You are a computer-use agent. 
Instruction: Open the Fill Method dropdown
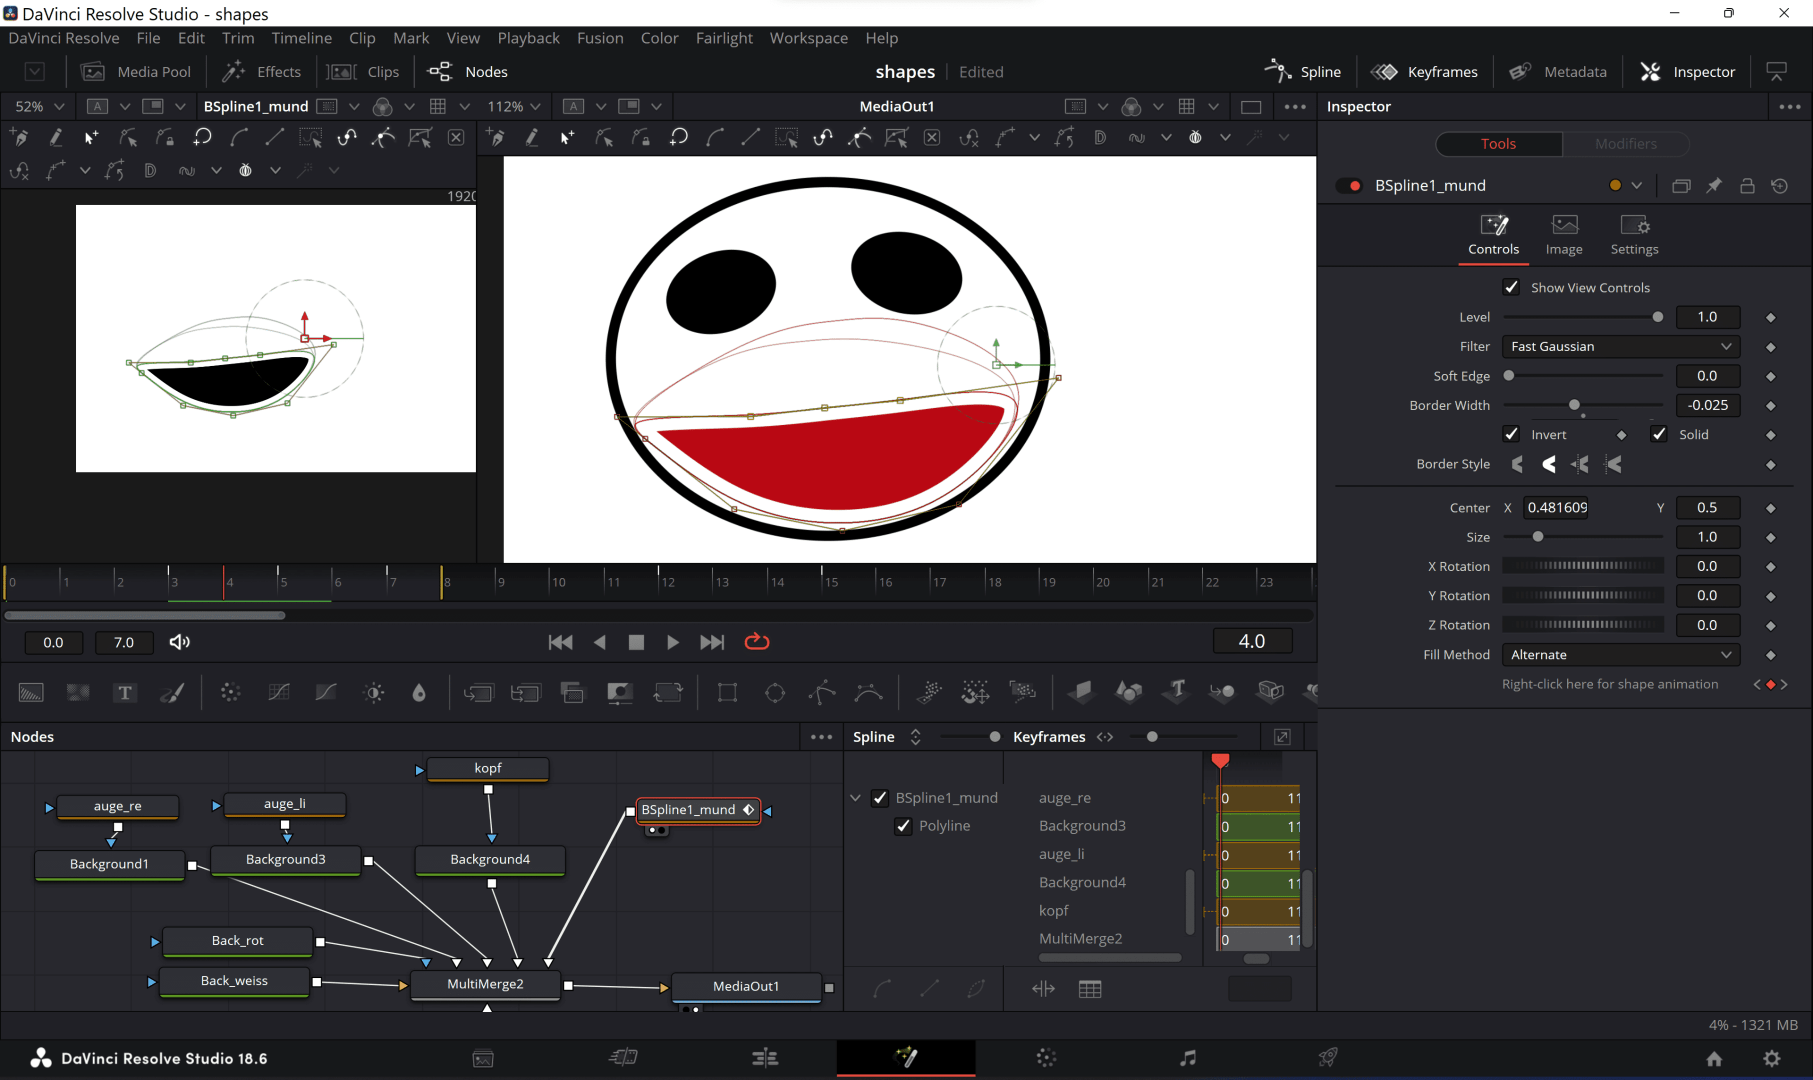click(x=1619, y=654)
